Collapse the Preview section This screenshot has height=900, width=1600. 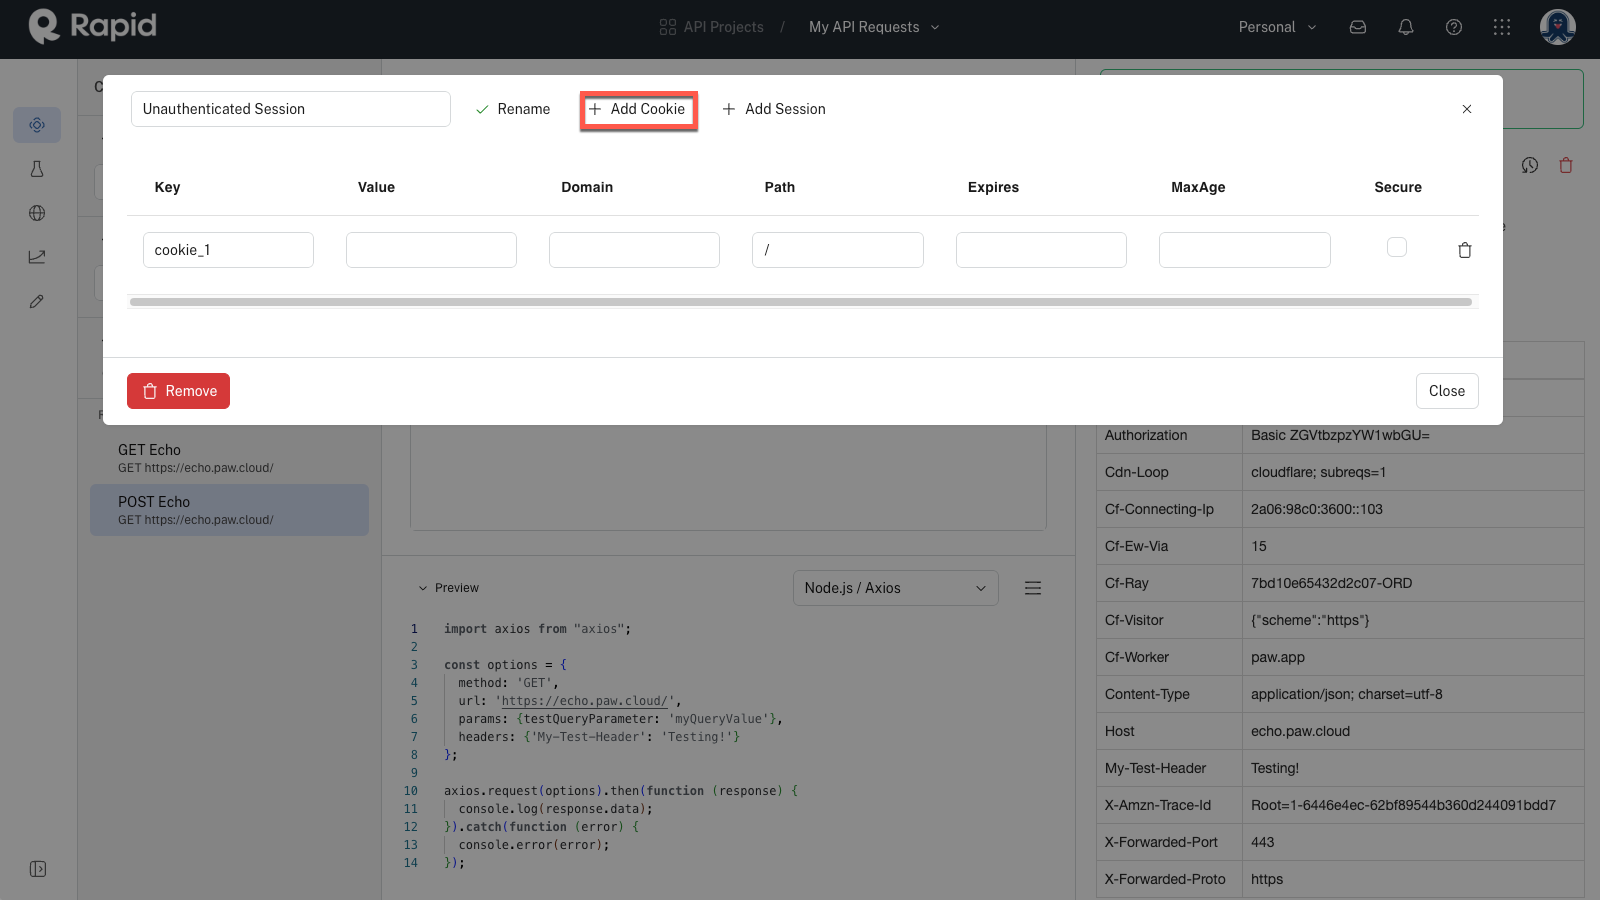448,588
